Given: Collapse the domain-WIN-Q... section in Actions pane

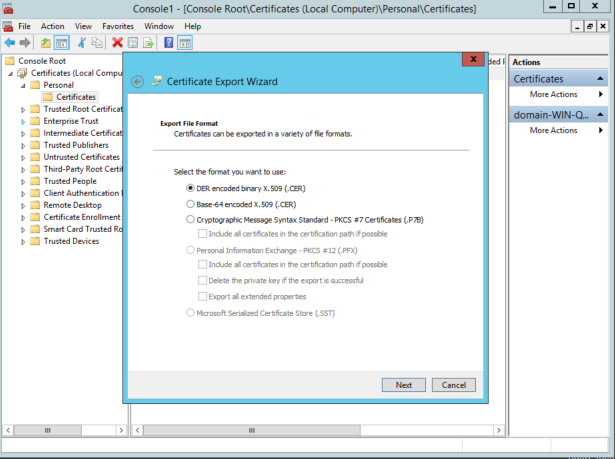Looking at the screenshot, I should (600, 115).
